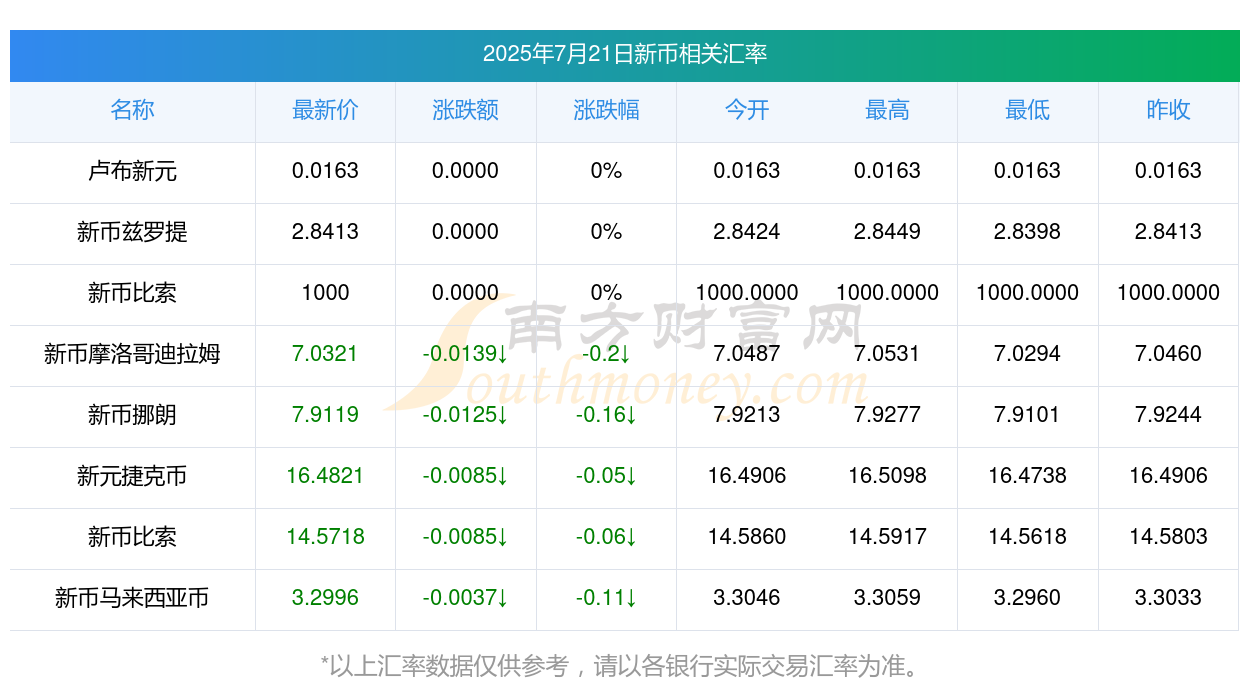Select the 新币兹罗提 row name

[132, 232]
